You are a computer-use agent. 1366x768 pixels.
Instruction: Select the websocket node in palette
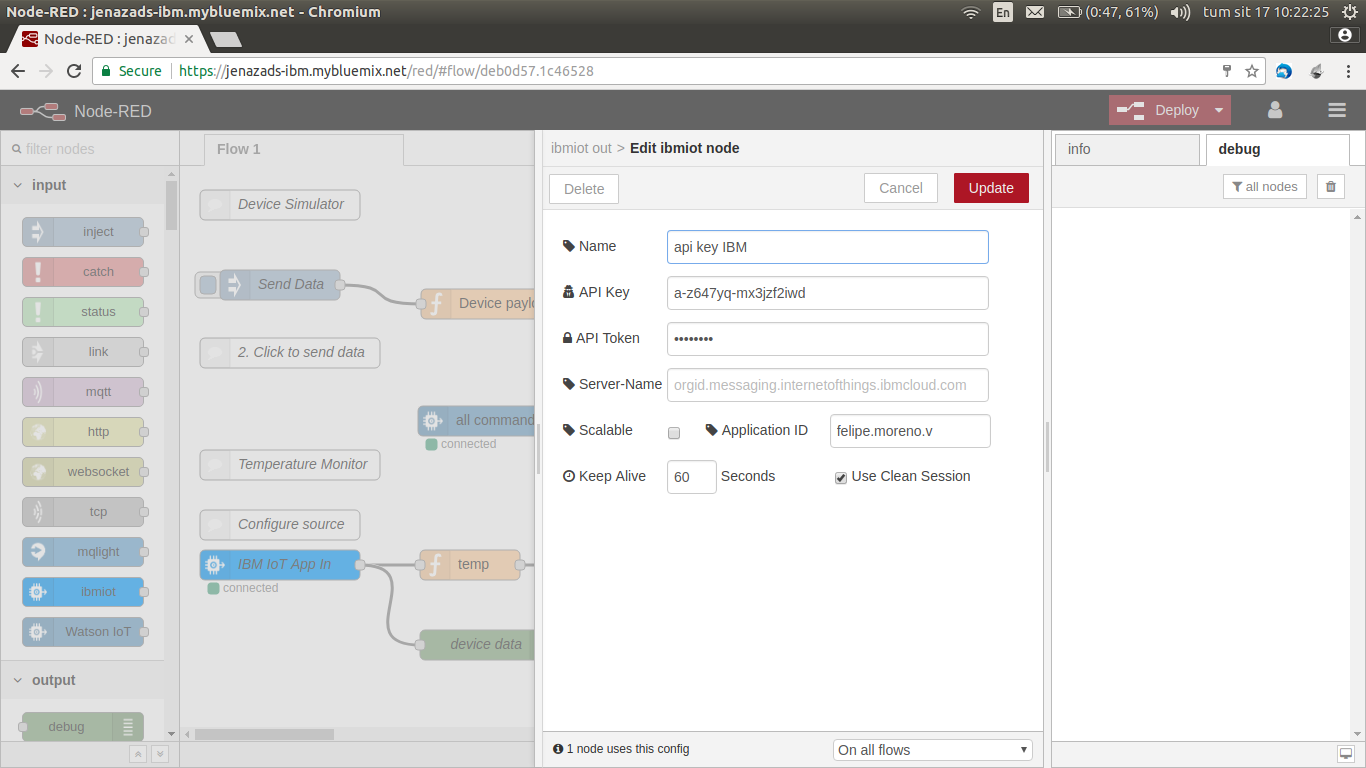(x=83, y=472)
